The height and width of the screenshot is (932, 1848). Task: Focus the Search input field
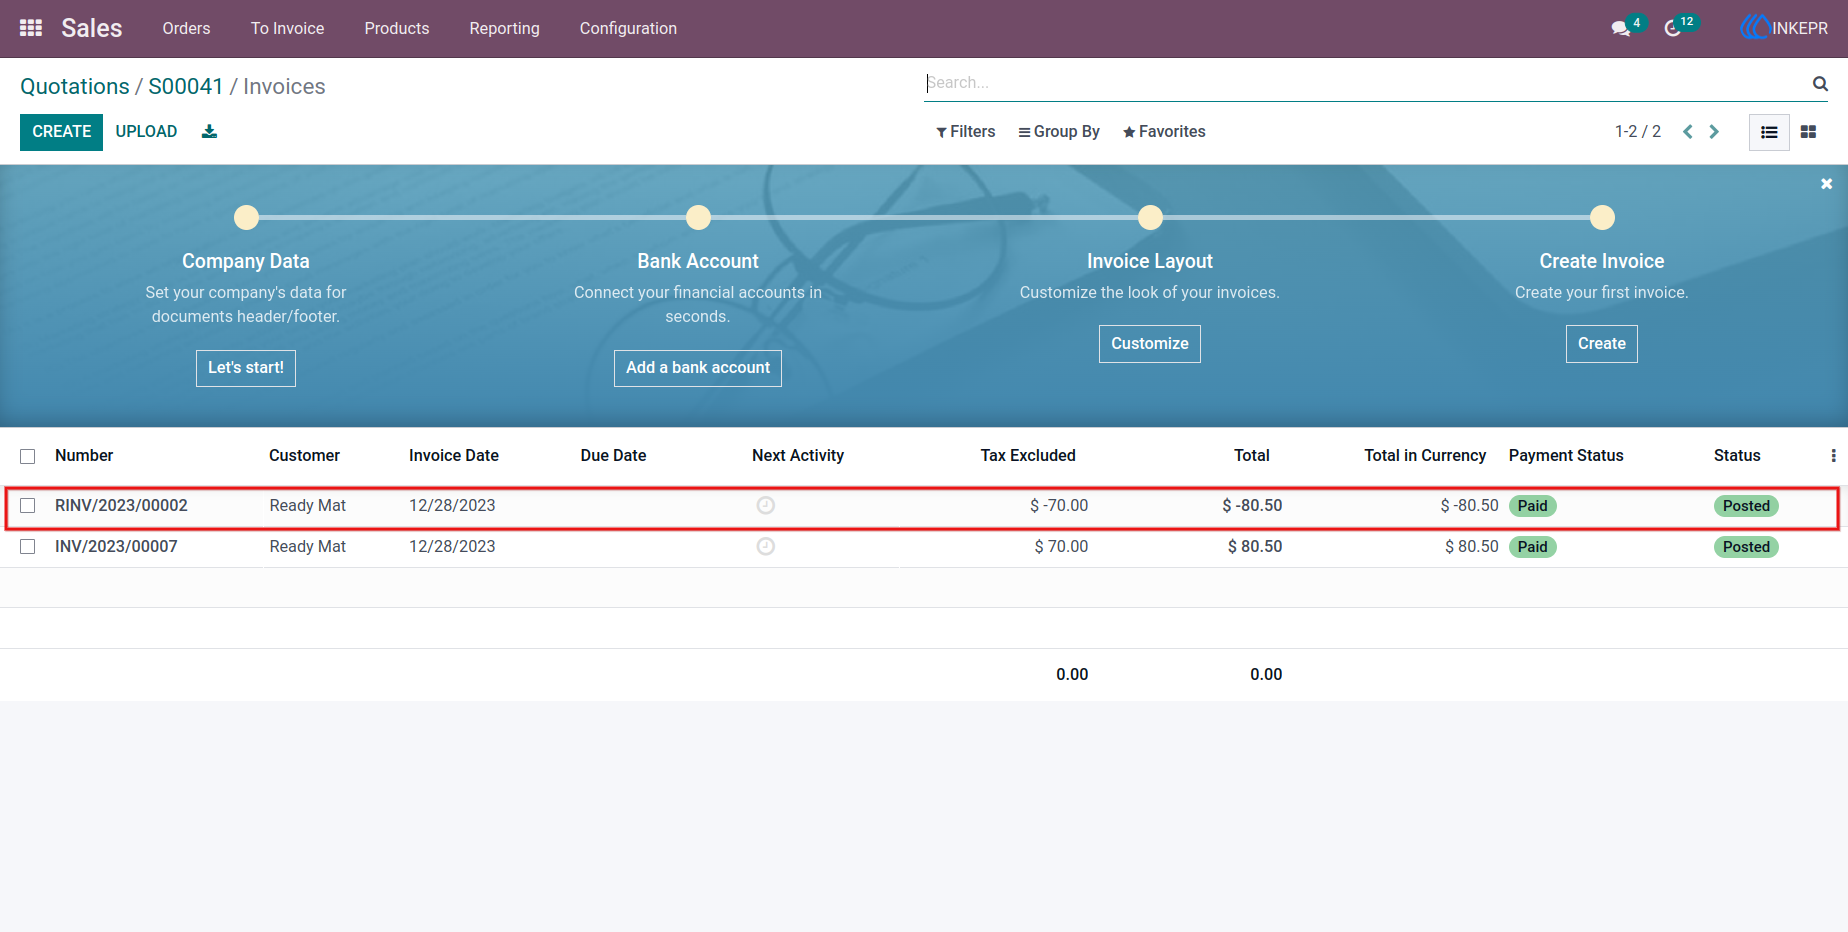click(1366, 83)
